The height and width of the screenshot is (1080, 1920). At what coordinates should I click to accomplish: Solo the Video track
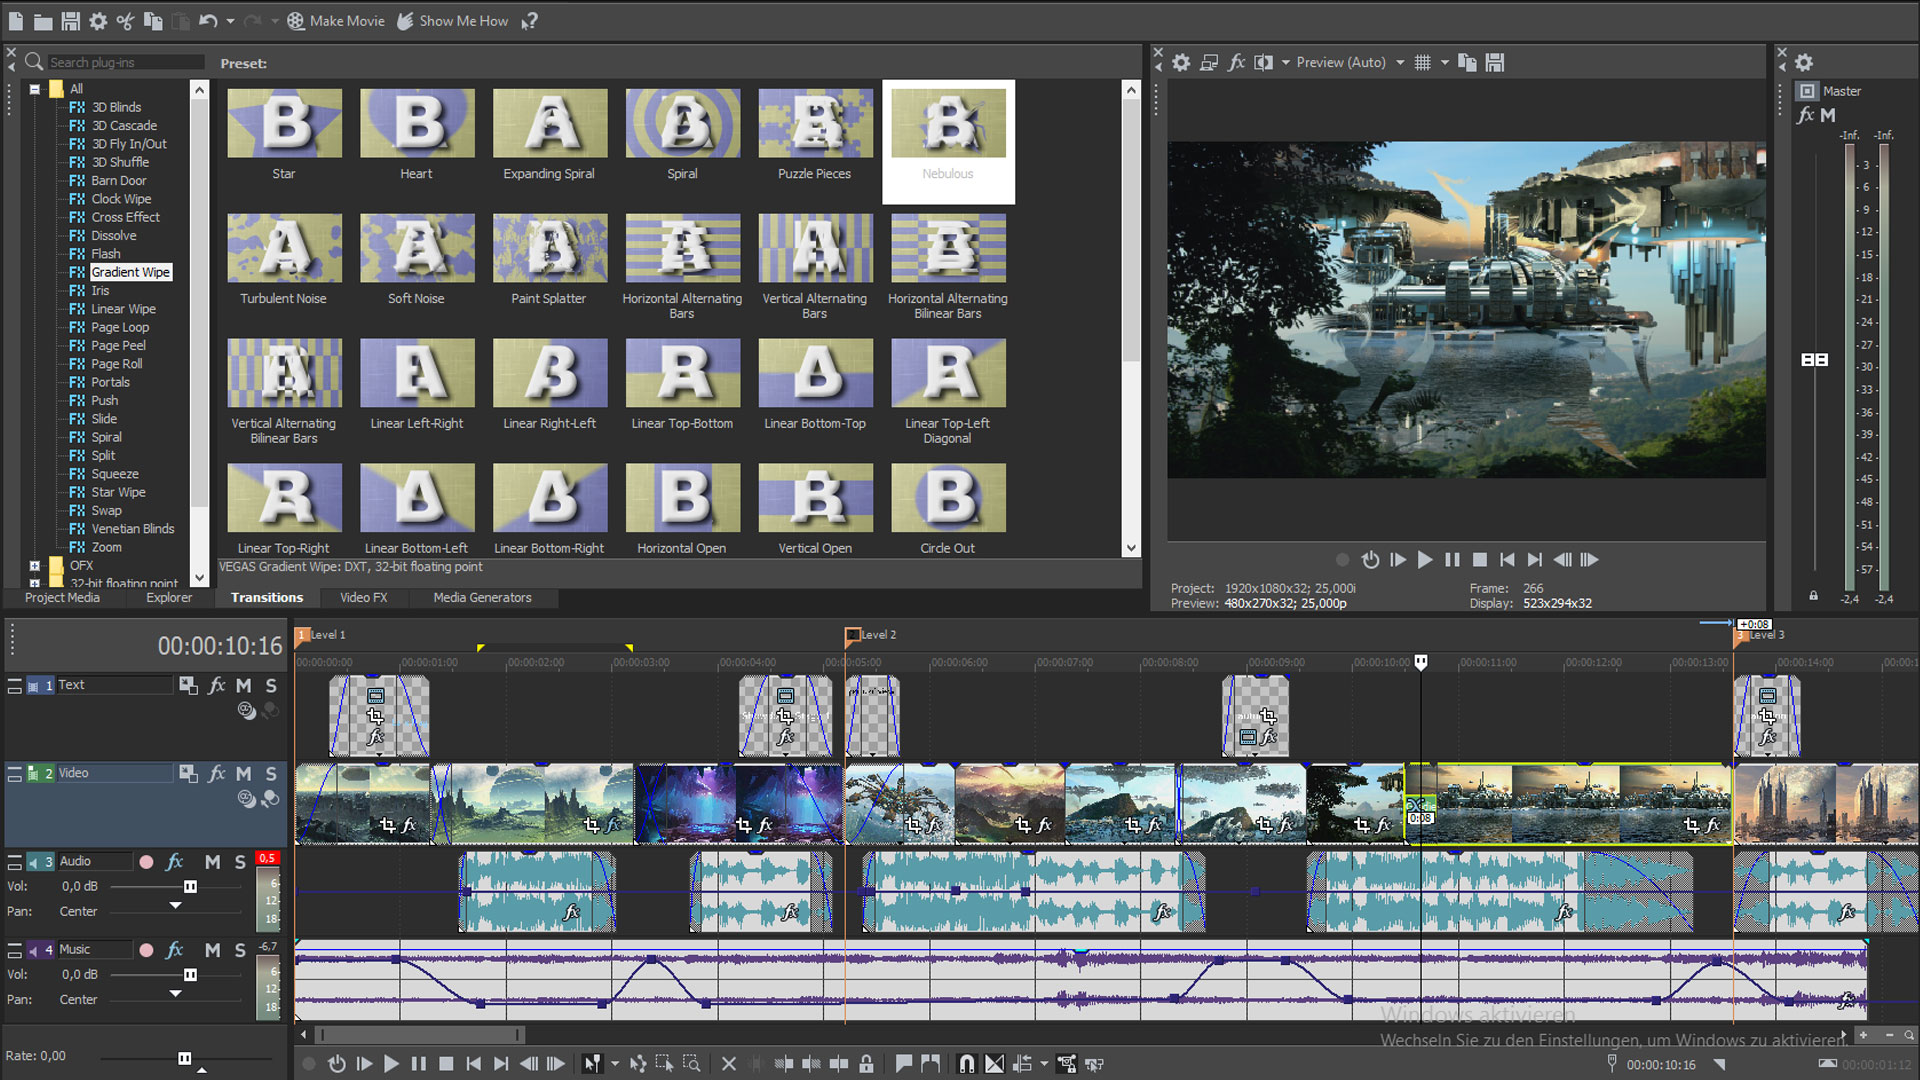click(x=270, y=773)
